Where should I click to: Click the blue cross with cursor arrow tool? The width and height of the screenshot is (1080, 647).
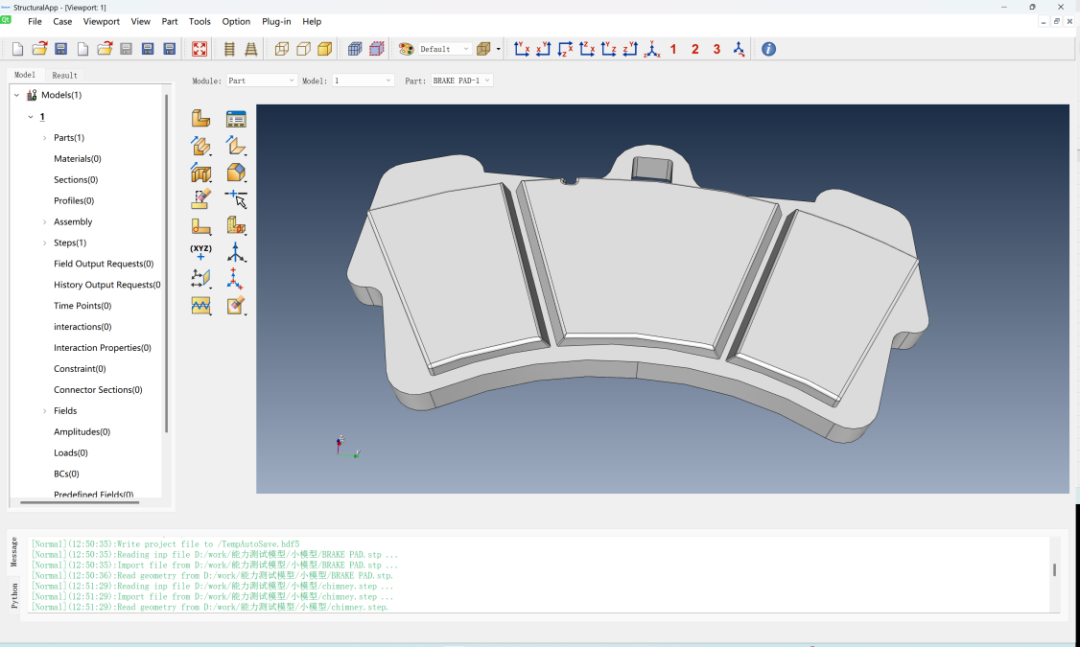click(236, 199)
